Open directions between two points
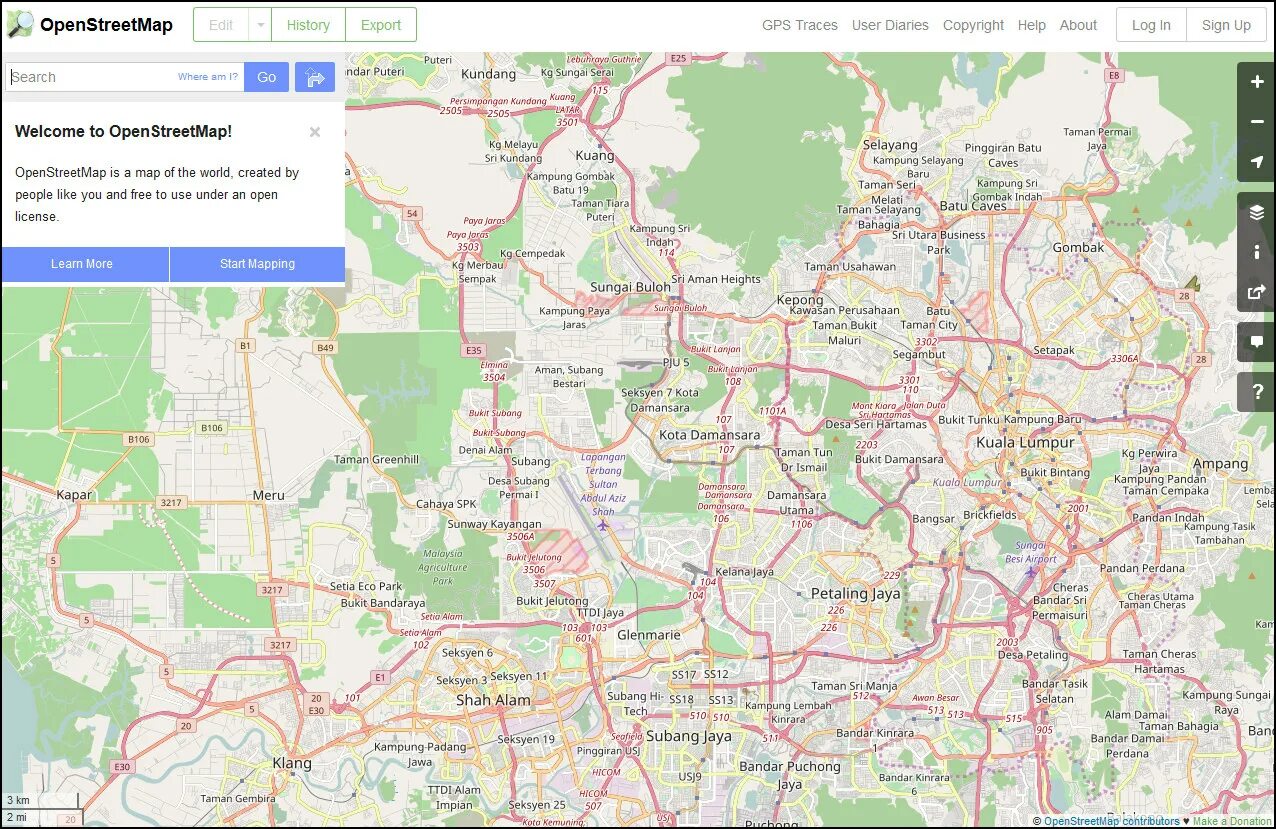Screen dimensions: 1276x829 click(315, 77)
